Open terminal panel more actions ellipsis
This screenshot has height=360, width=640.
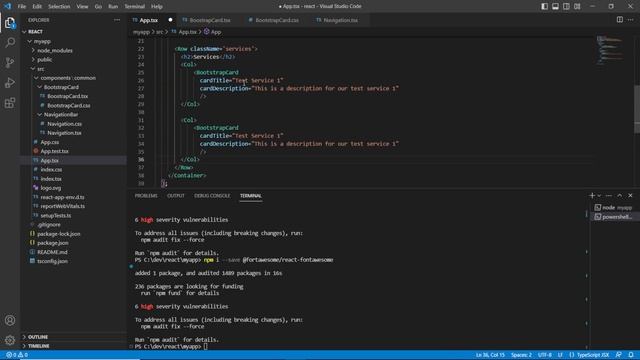pyautogui.click(x=609, y=196)
